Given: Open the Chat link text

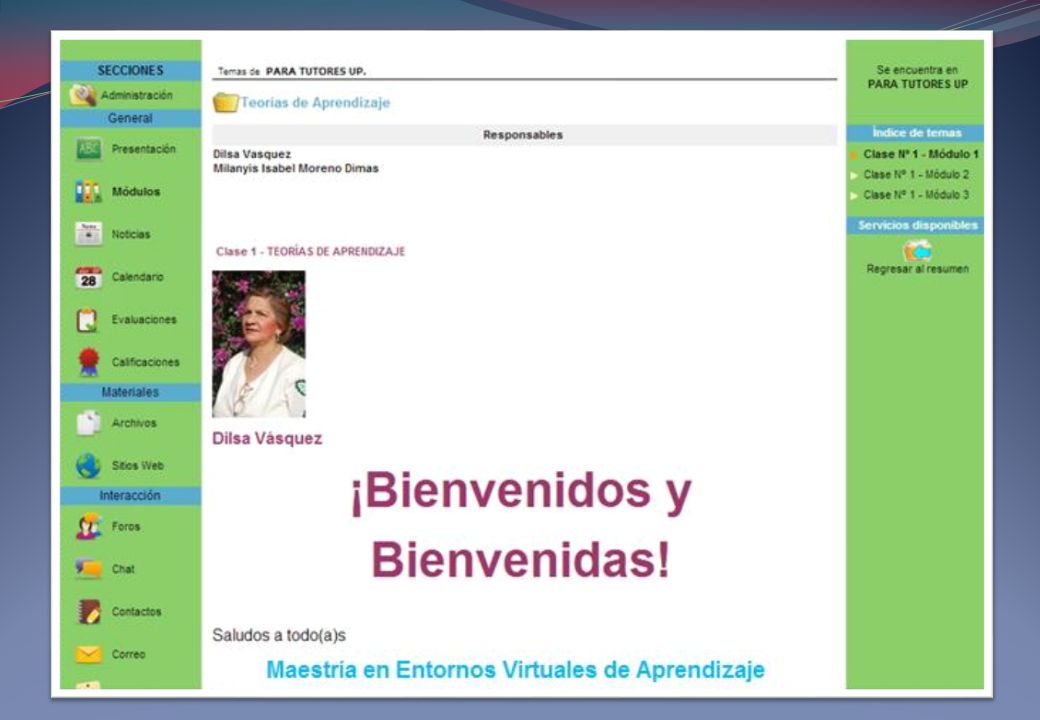Looking at the screenshot, I should click(x=123, y=569).
